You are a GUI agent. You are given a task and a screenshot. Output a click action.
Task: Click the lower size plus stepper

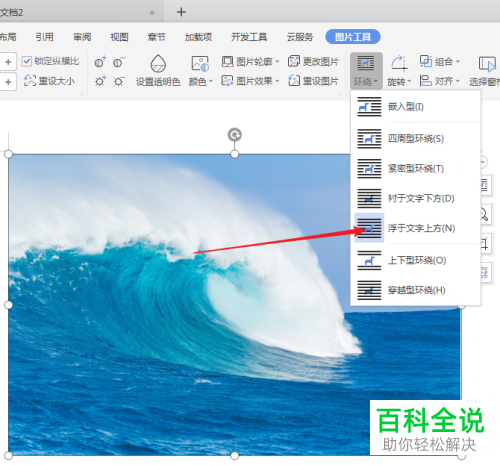pos(8,81)
